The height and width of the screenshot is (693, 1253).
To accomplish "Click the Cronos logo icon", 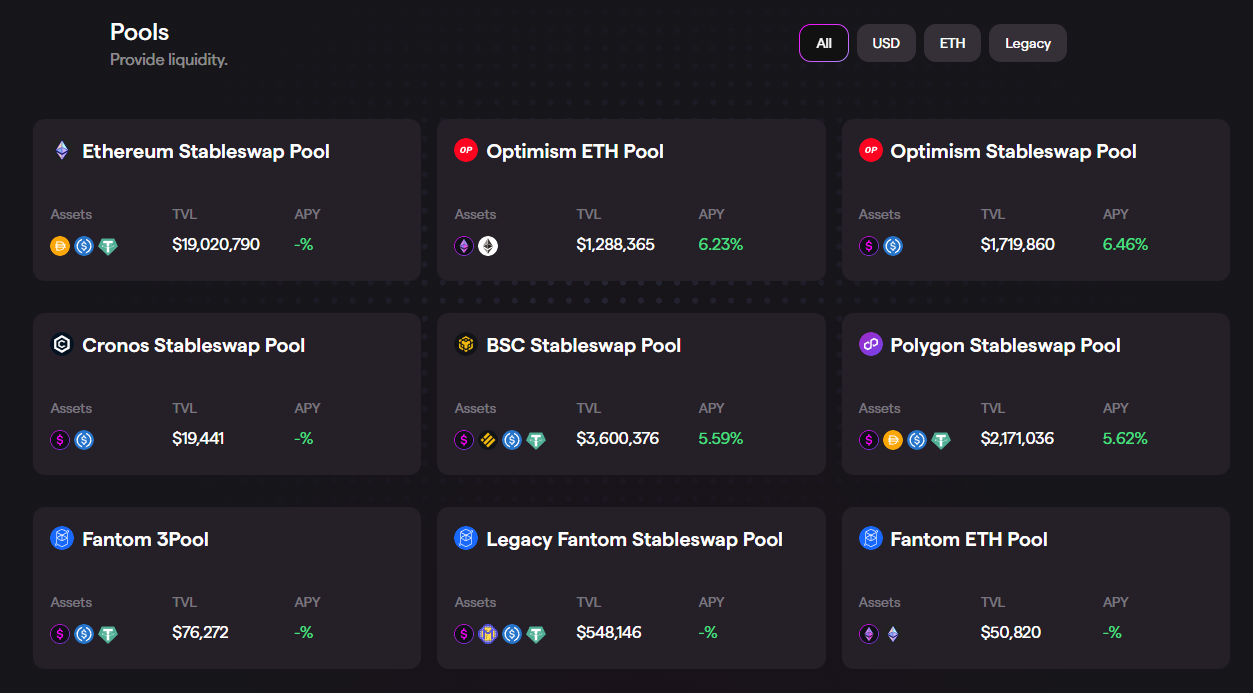I will tap(62, 345).
